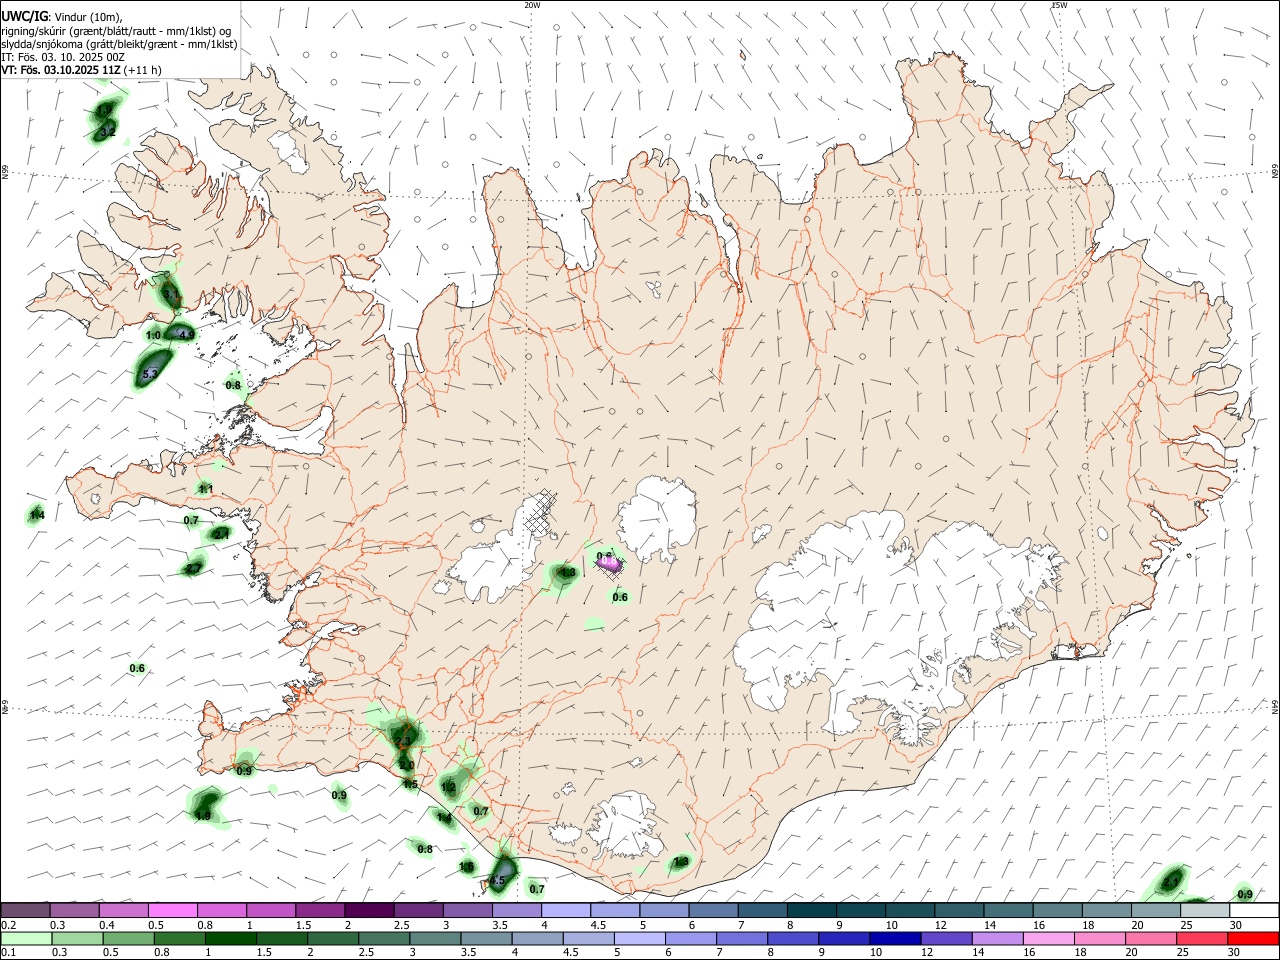Click the bright red 30 swatch, lower scale
The height and width of the screenshot is (960, 1280).
tap(1253, 939)
